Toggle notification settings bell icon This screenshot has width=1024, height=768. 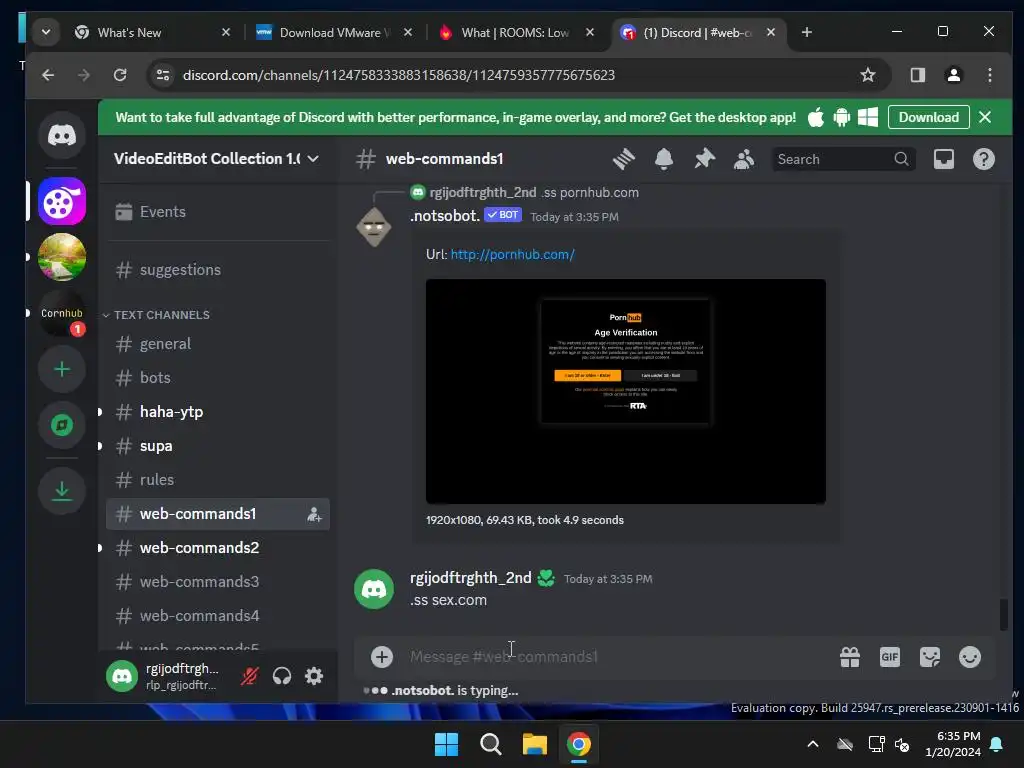coord(664,159)
